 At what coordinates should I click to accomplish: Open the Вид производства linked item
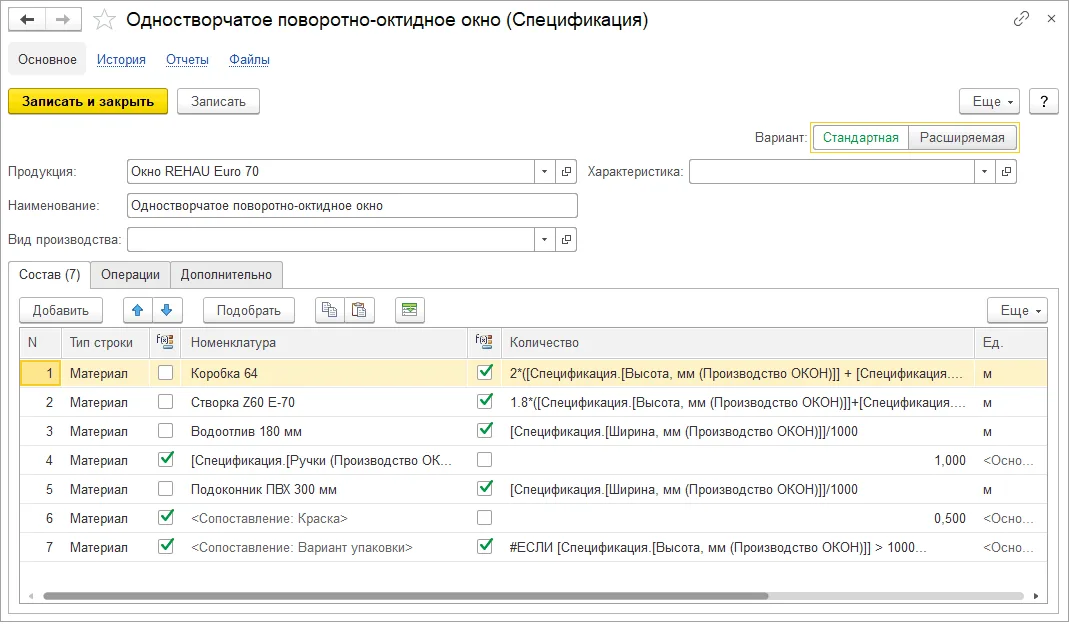point(566,240)
